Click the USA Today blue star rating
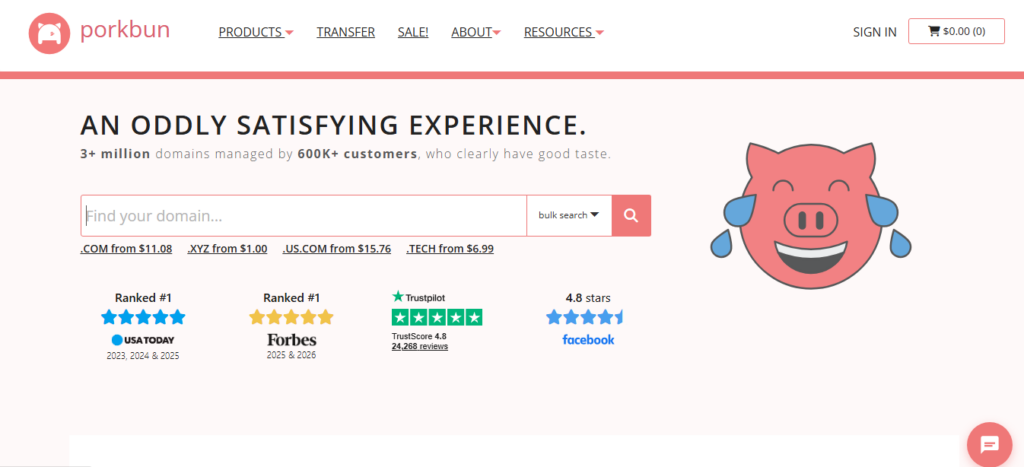The height and width of the screenshot is (467, 1024). pyautogui.click(x=143, y=318)
